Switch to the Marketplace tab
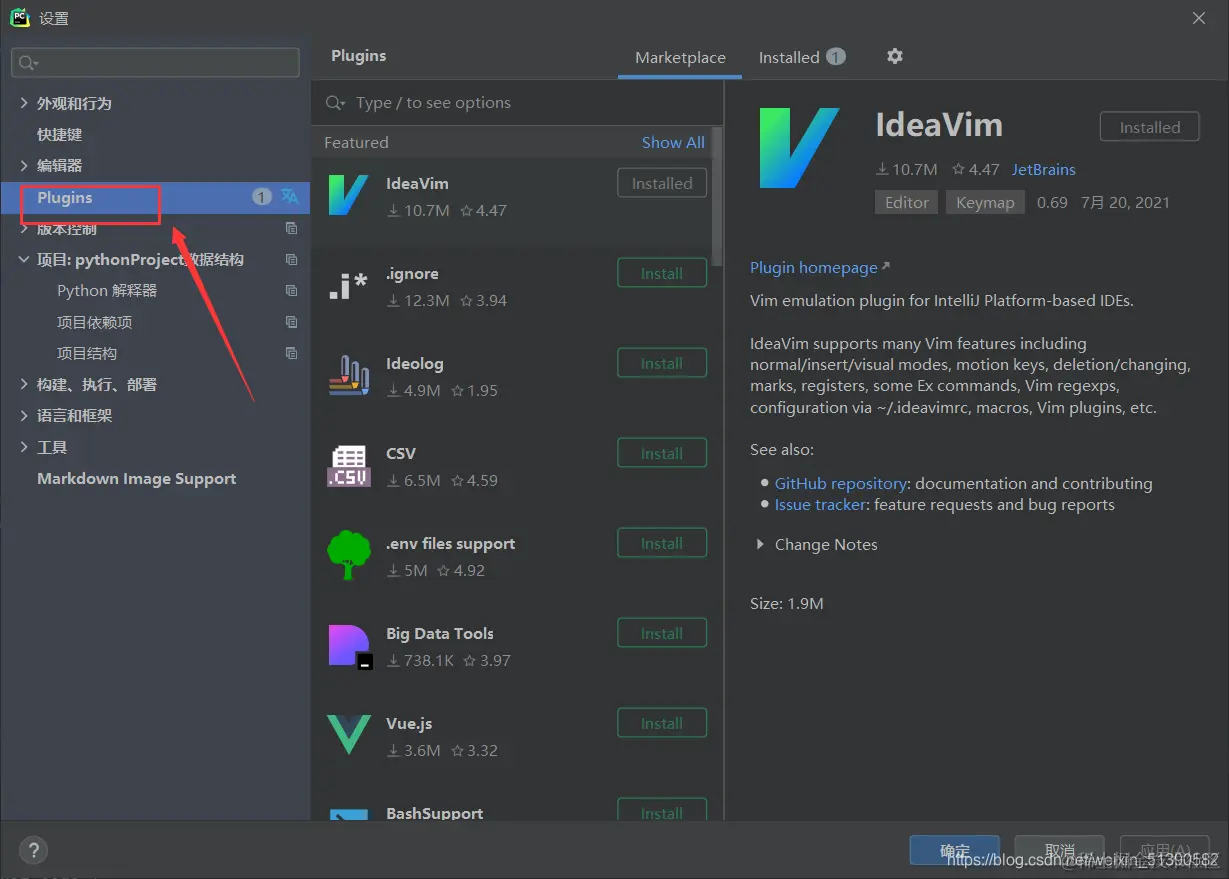This screenshot has width=1229, height=879. [680, 57]
